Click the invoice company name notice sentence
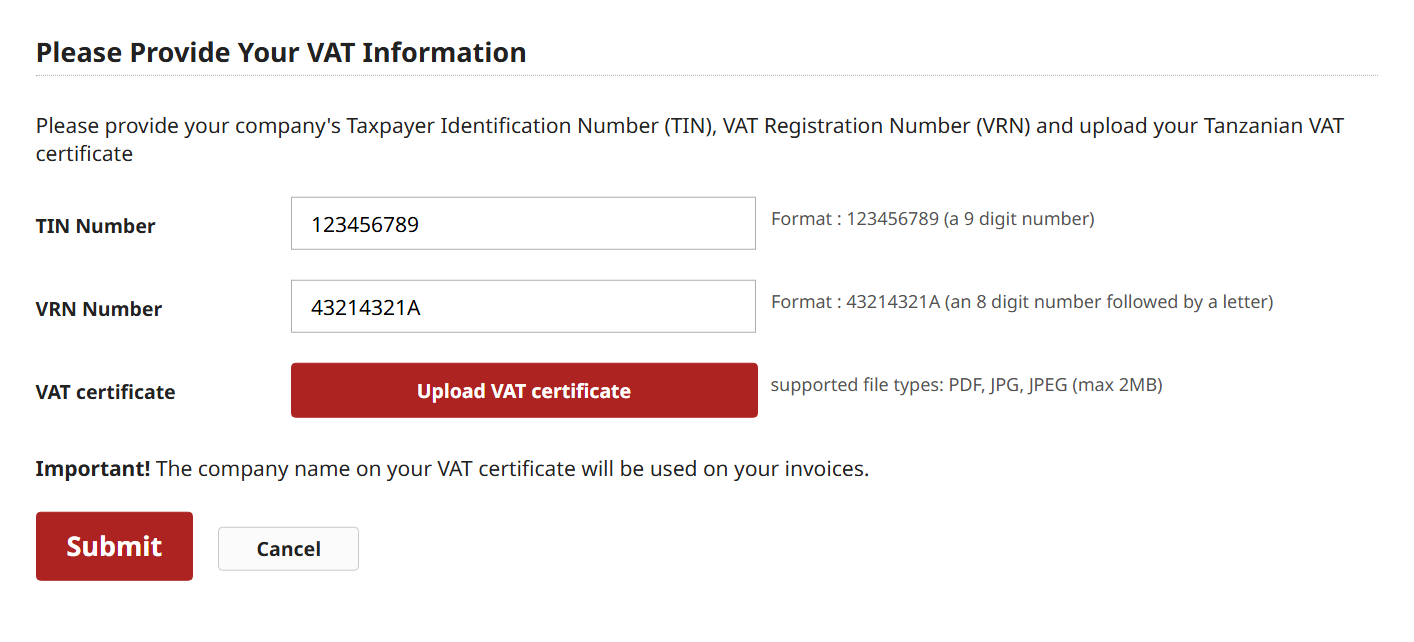The width and height of the screenshot is (1414, 642). (x=512, y=468)
